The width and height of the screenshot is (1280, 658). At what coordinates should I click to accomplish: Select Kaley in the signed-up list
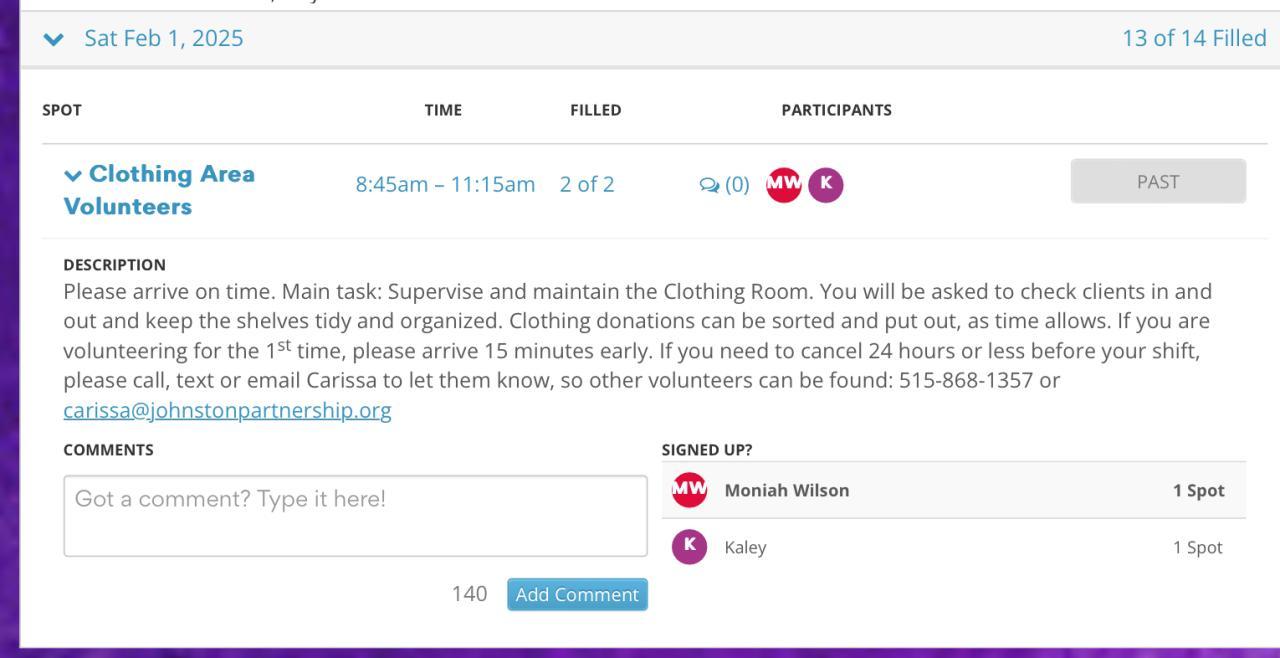coord(745,548)
